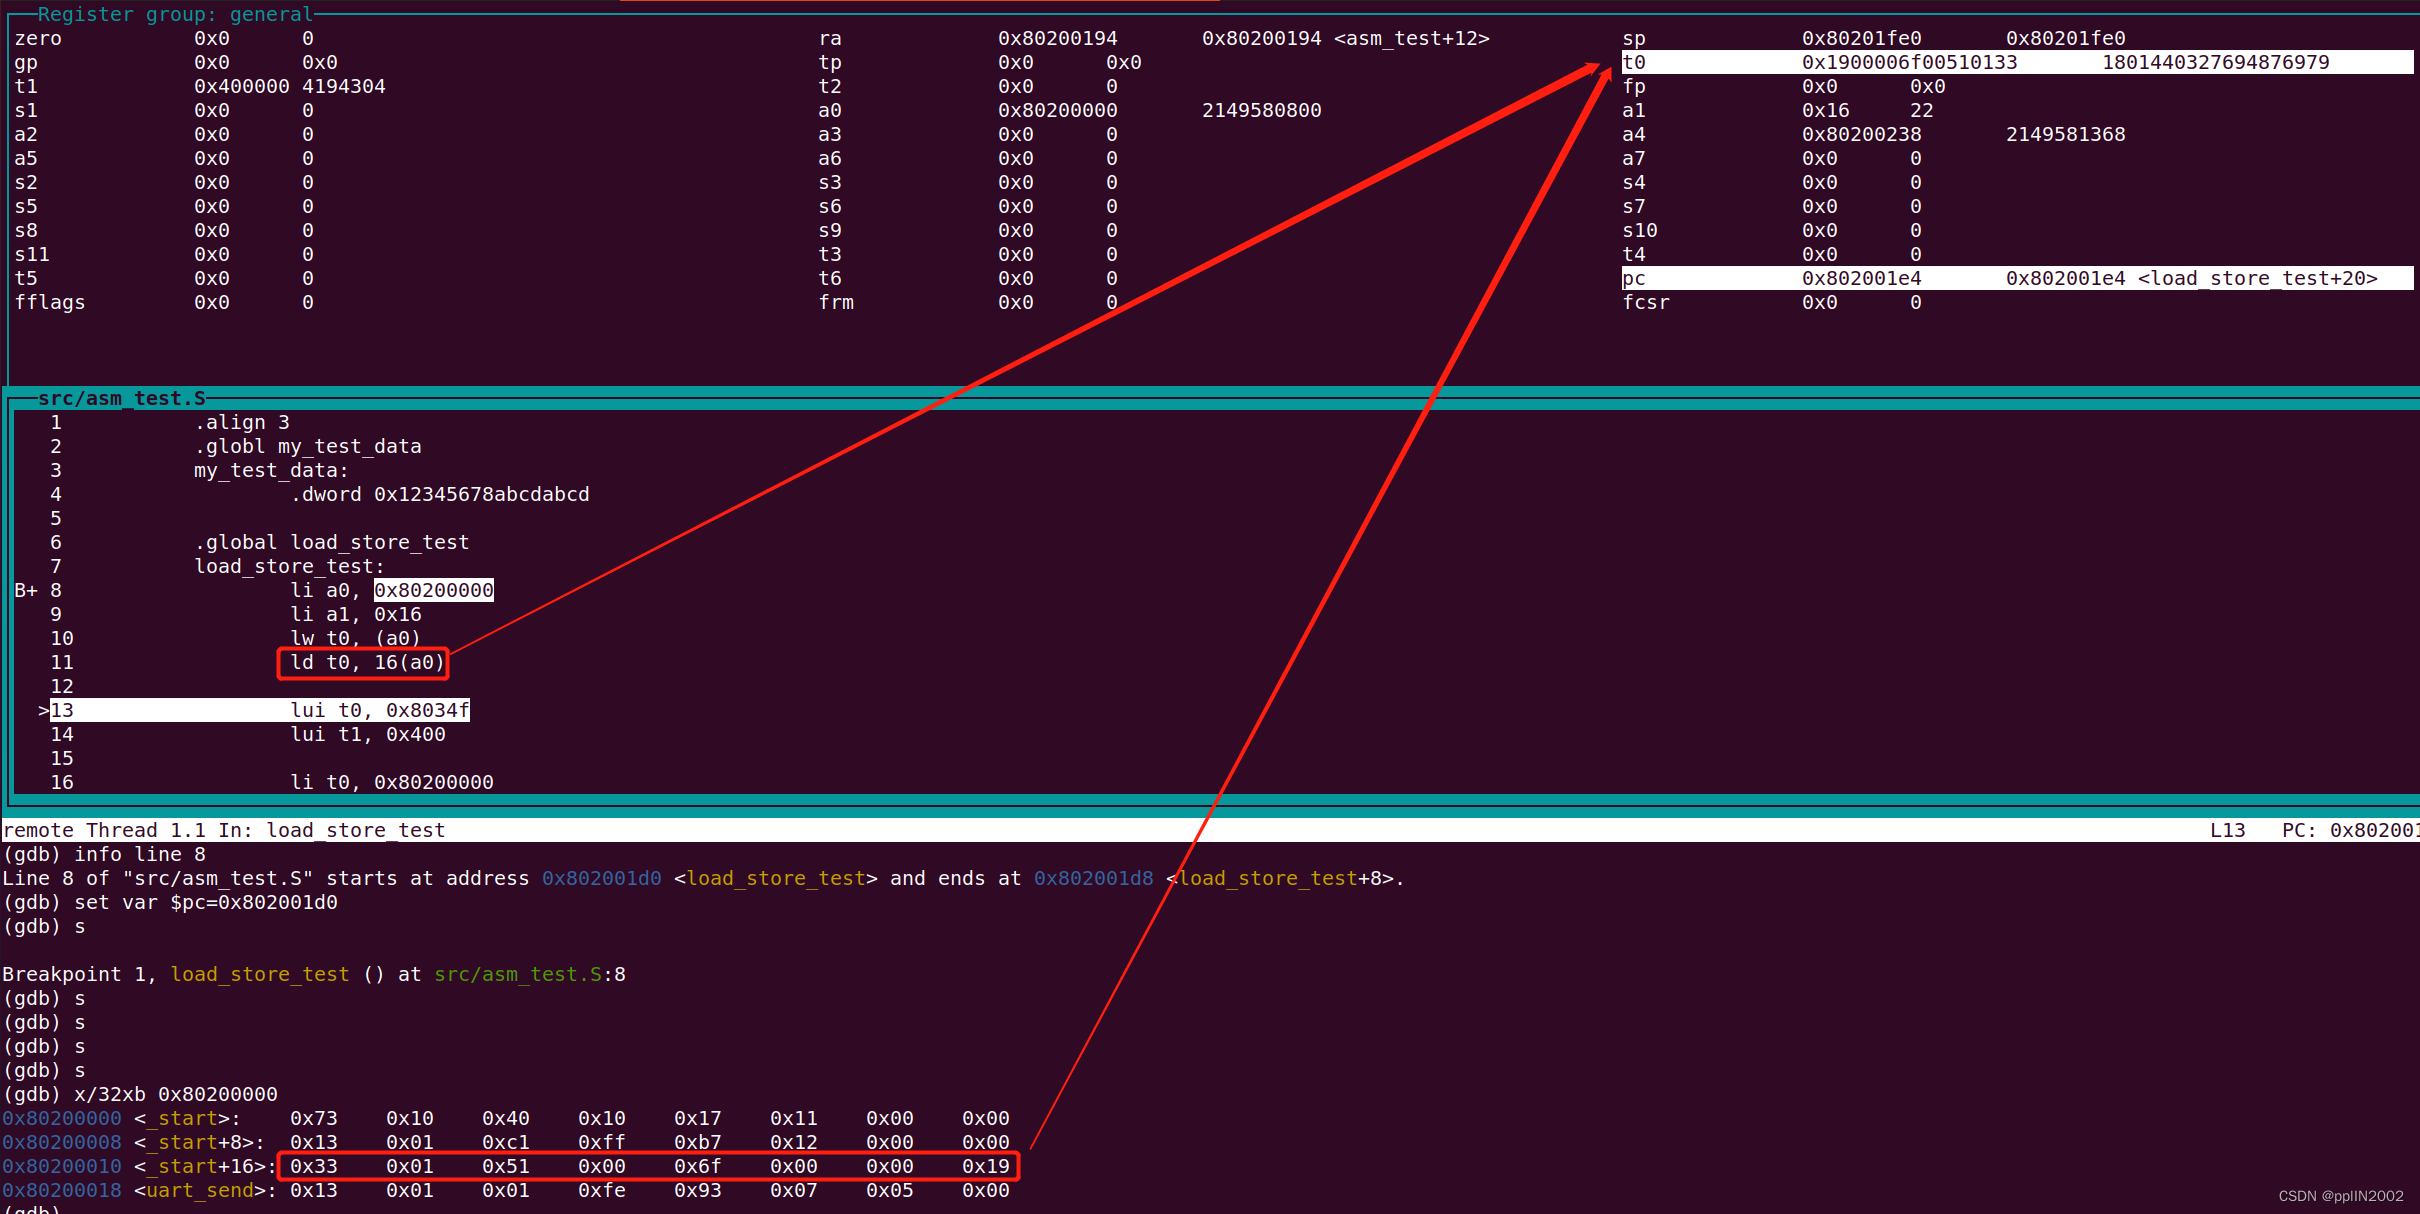Screen dimensions: 2420x1214
Task: Click byte 0xfe in the uart_send memory row
Action: click(601, 1190)
